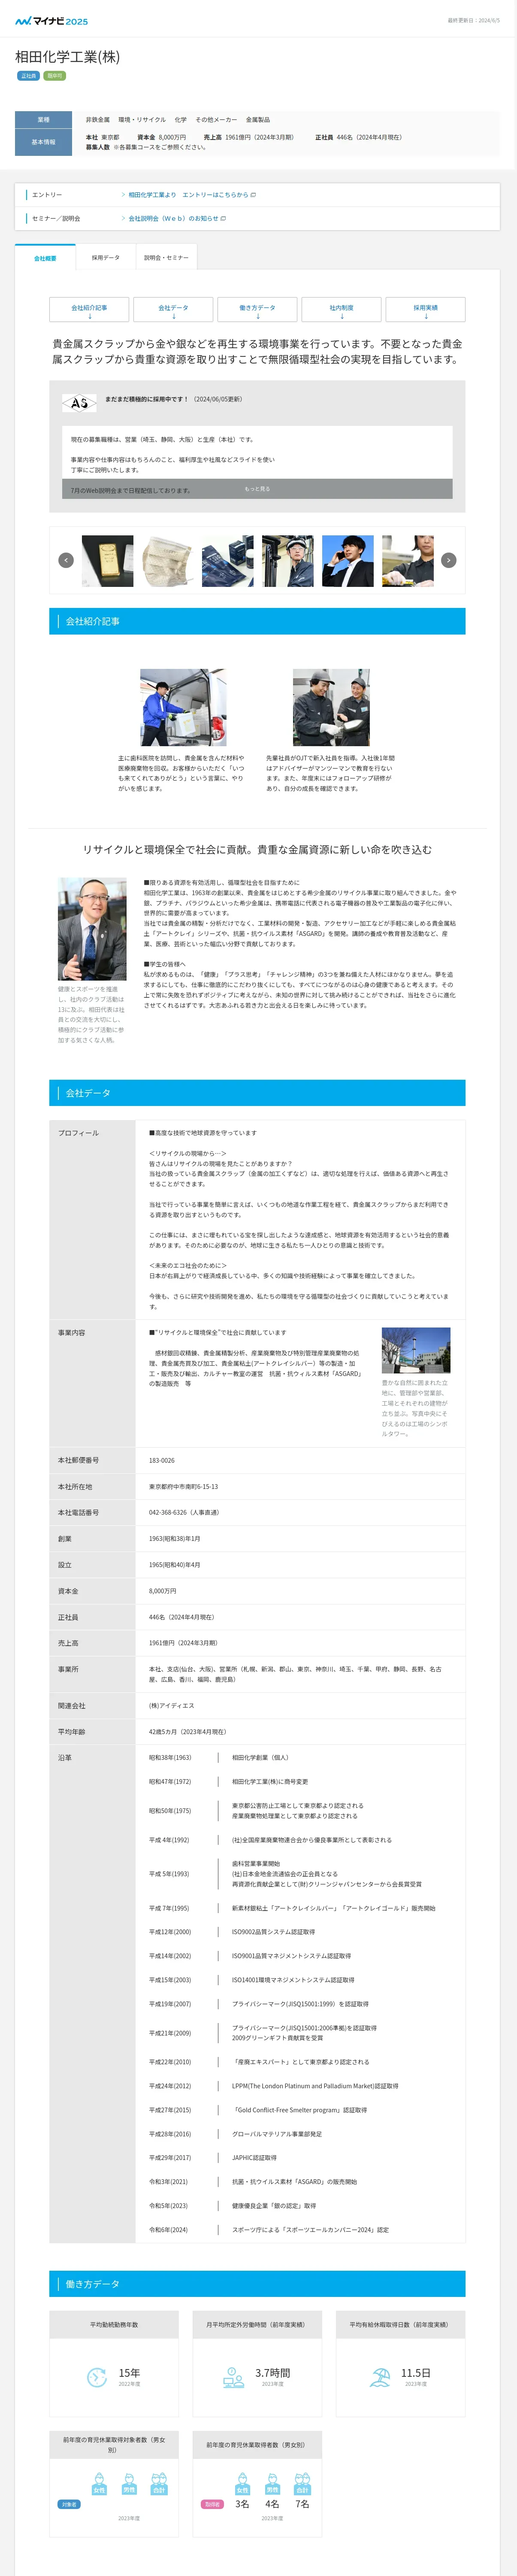Select the 最終更新日 date text

474,20
